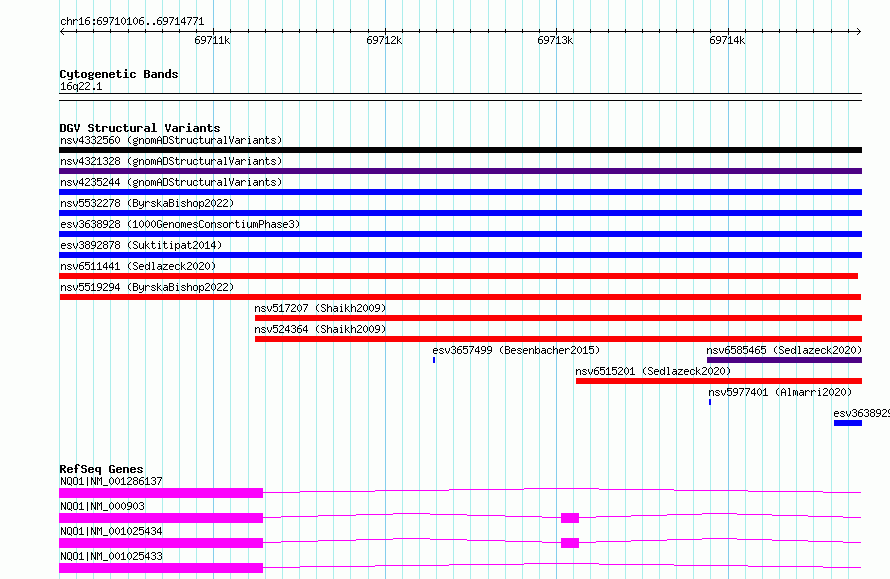Click the 69712k ruler label

pos(384,40)
